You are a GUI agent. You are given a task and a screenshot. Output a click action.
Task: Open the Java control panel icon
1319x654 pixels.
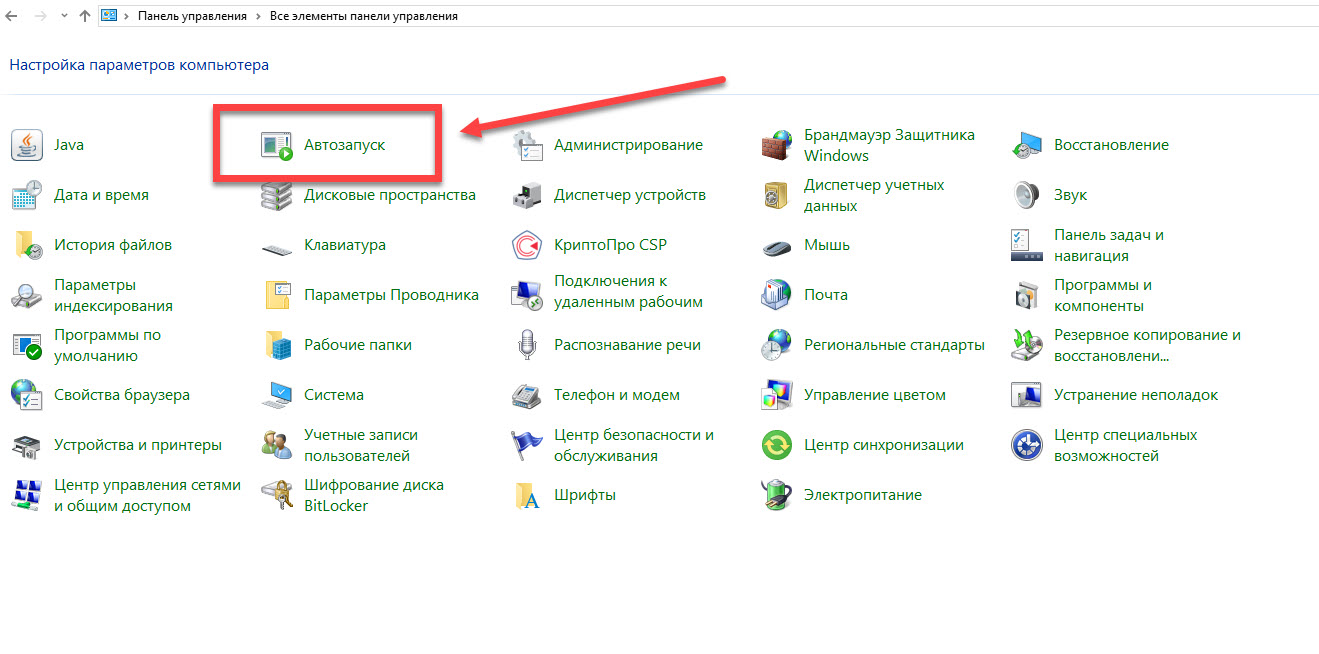(x=27, y=145)
